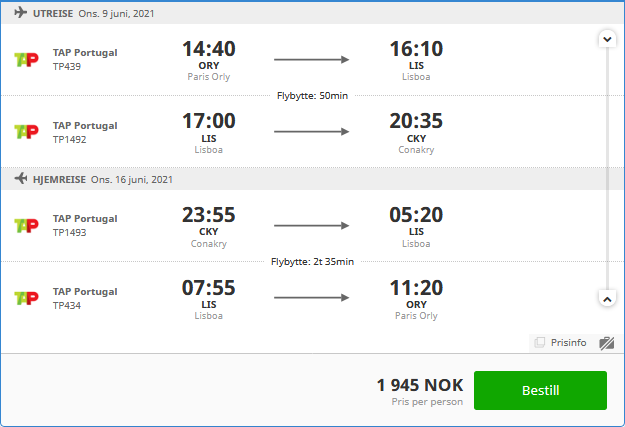
Task: Click the returning airplane icon beside HJEMREISE
Action: (x=20, y=179)
